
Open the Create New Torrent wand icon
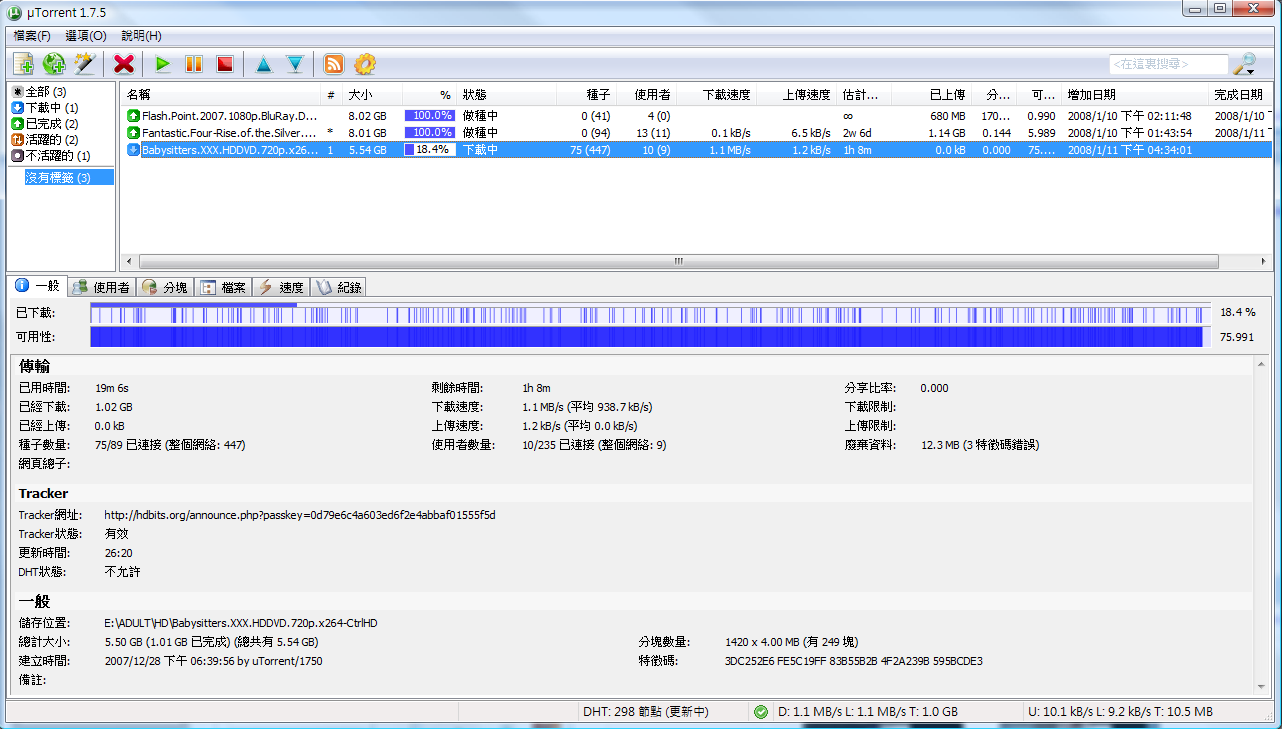coord(85,64)
